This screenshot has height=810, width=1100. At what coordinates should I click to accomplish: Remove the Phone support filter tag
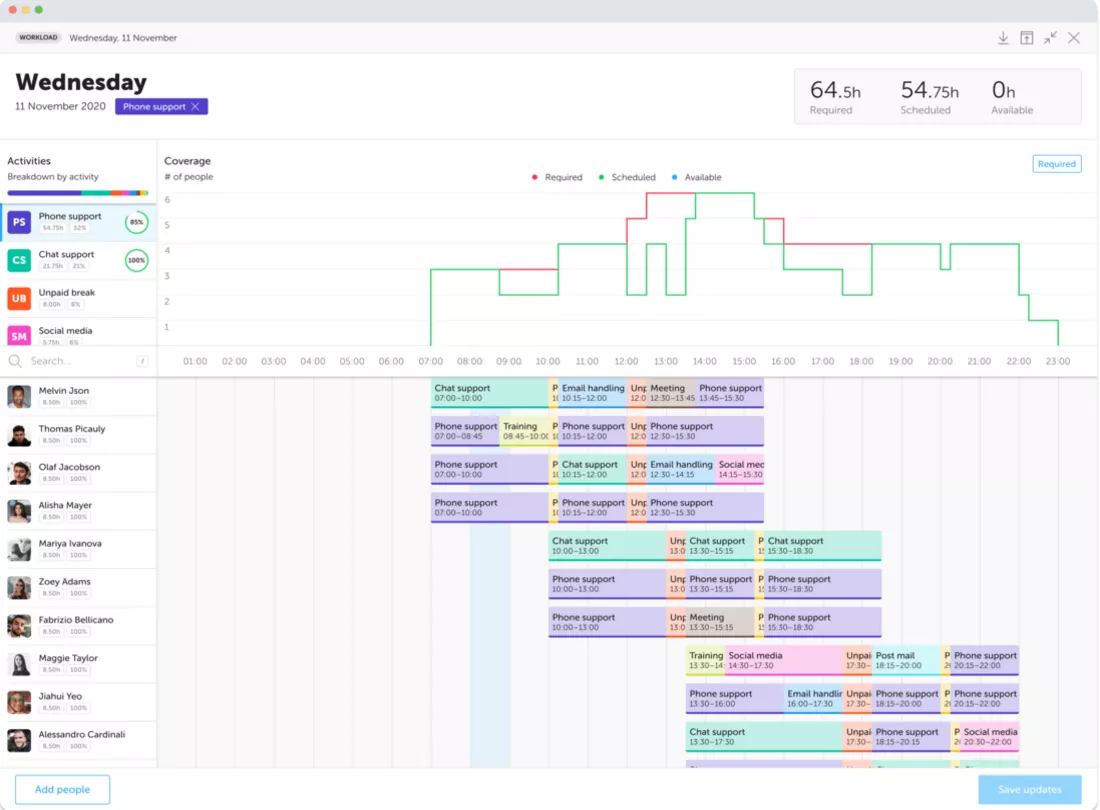(196, 107)
